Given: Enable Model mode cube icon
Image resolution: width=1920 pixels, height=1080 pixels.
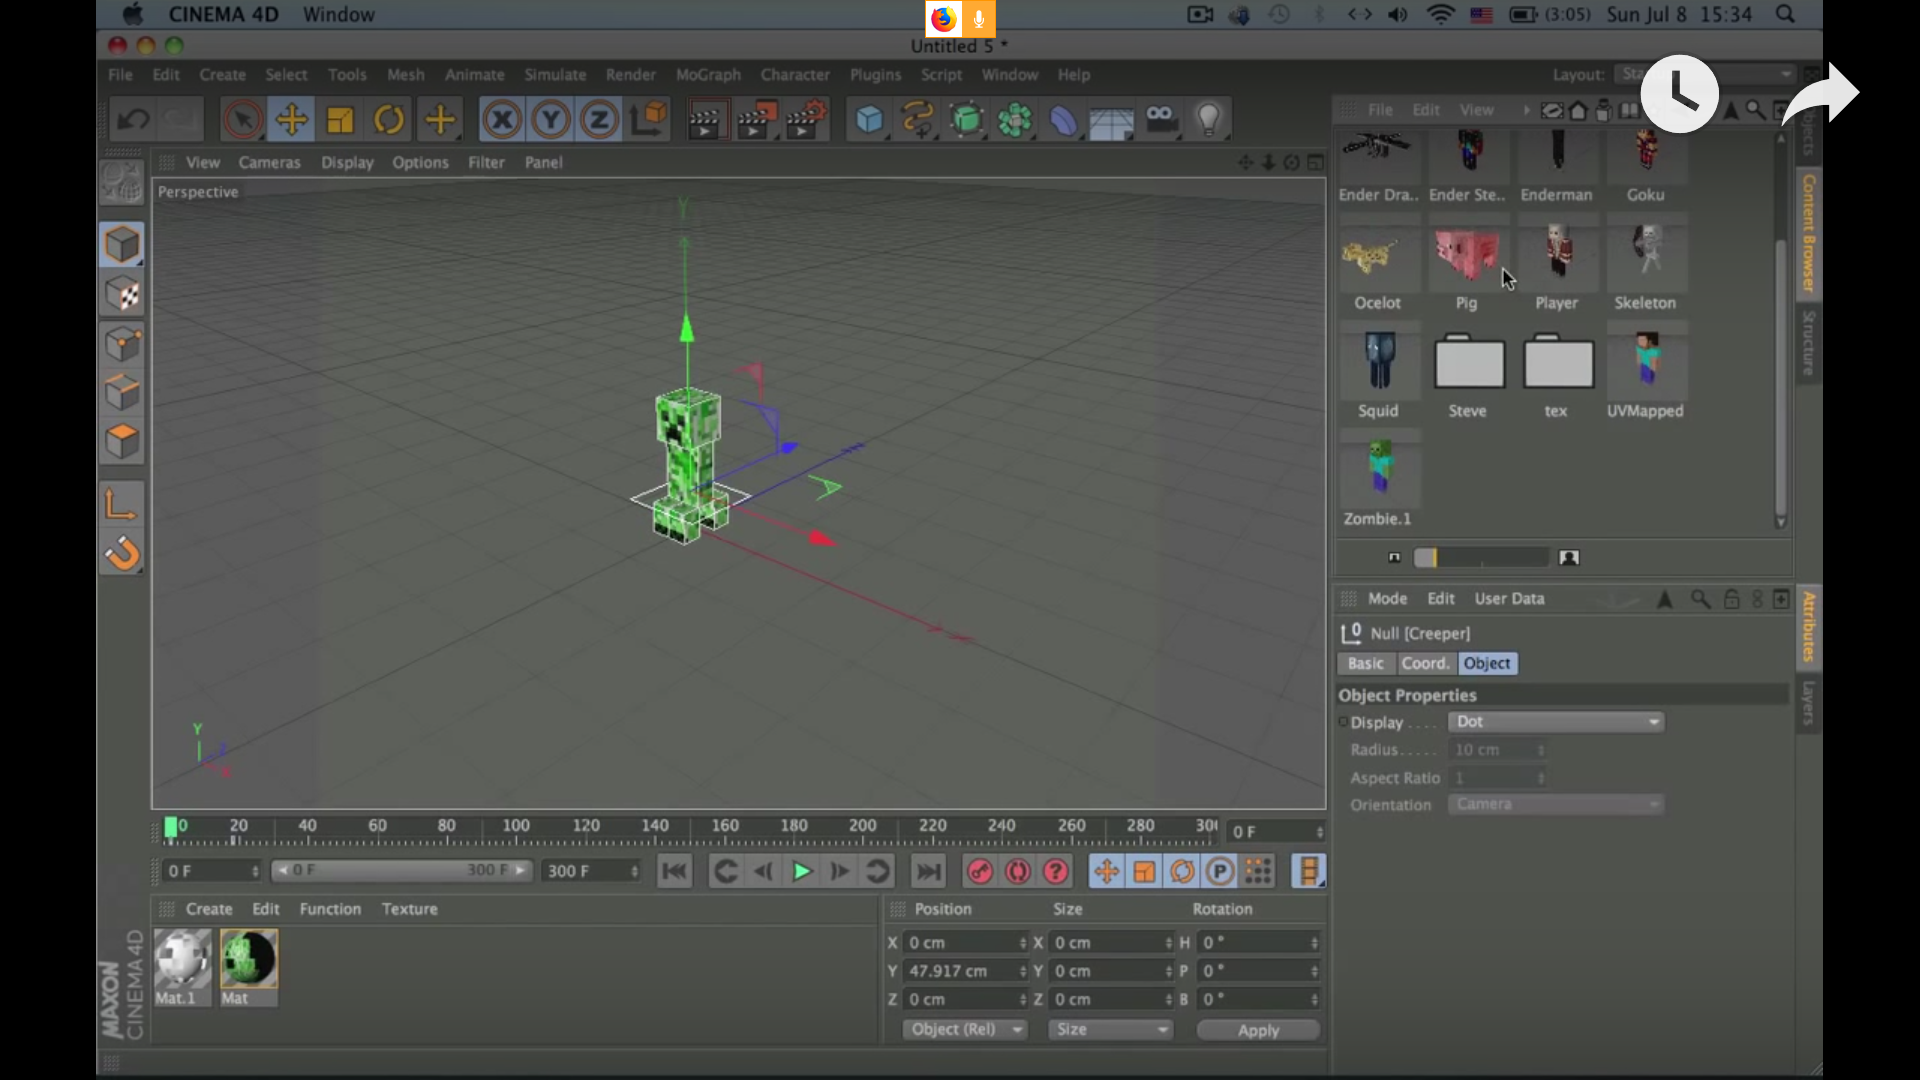Looking at the screenshot, I should pyautogui.click(x=122, y=245).
